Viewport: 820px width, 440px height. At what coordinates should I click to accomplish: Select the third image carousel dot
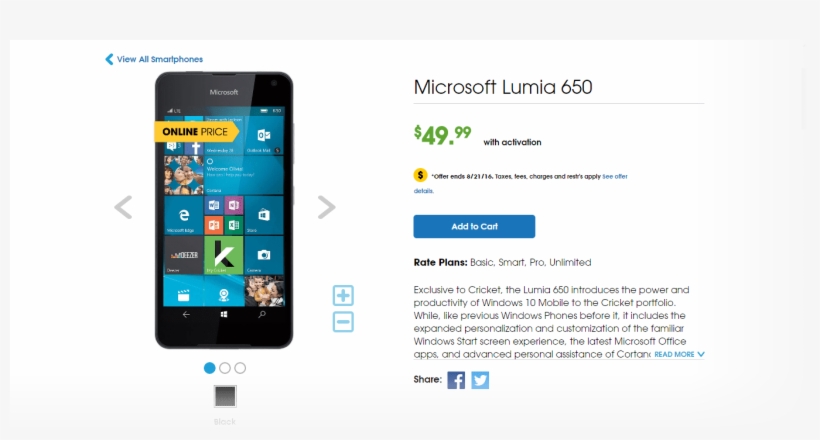pos(240,368)
